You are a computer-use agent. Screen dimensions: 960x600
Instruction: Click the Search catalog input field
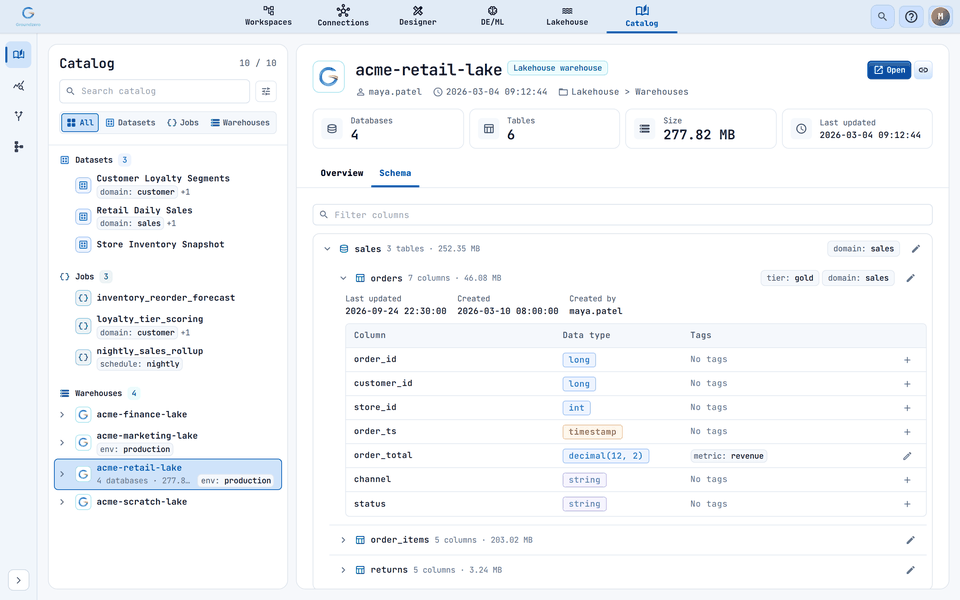click(x=154, y=91)
